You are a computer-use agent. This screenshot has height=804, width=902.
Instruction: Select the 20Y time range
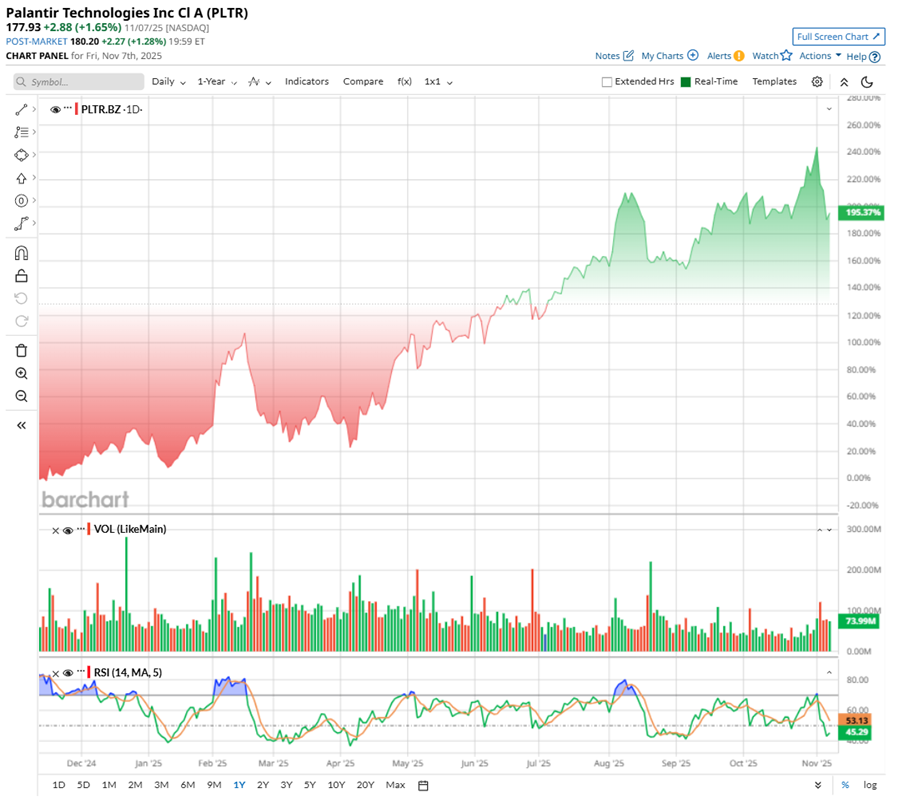pyautogui.click(x=365, y=785)
